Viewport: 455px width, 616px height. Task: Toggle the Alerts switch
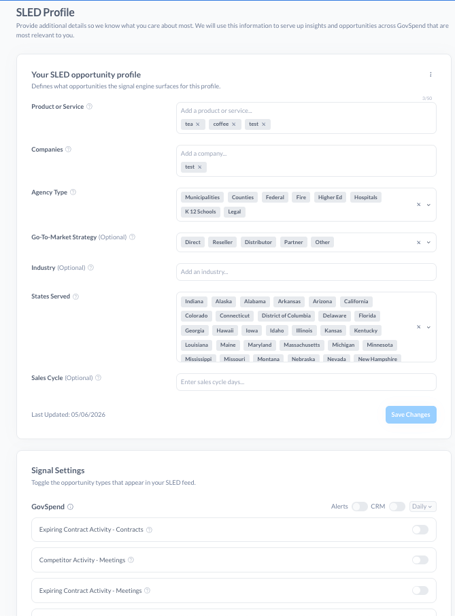(359, 506)
